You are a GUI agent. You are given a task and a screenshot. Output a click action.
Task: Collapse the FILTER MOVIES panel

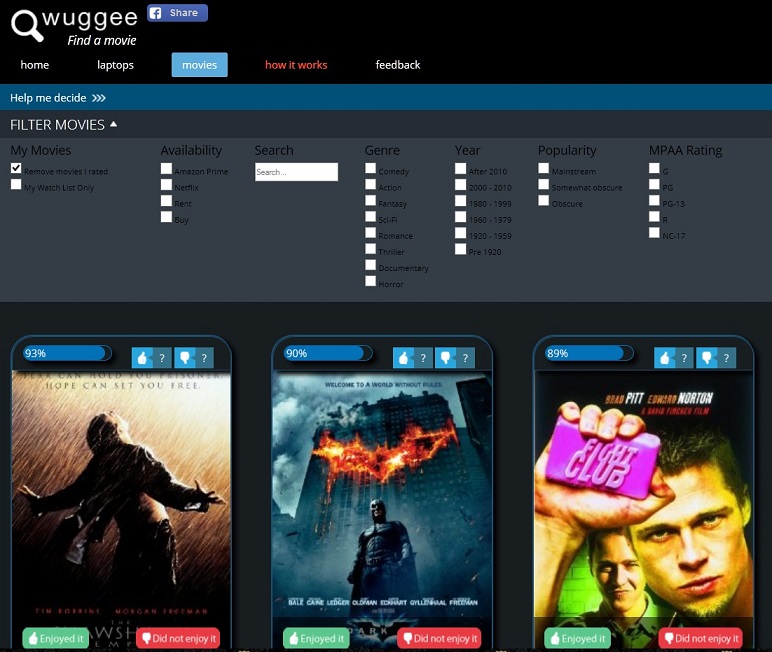(x=64, y=125)
